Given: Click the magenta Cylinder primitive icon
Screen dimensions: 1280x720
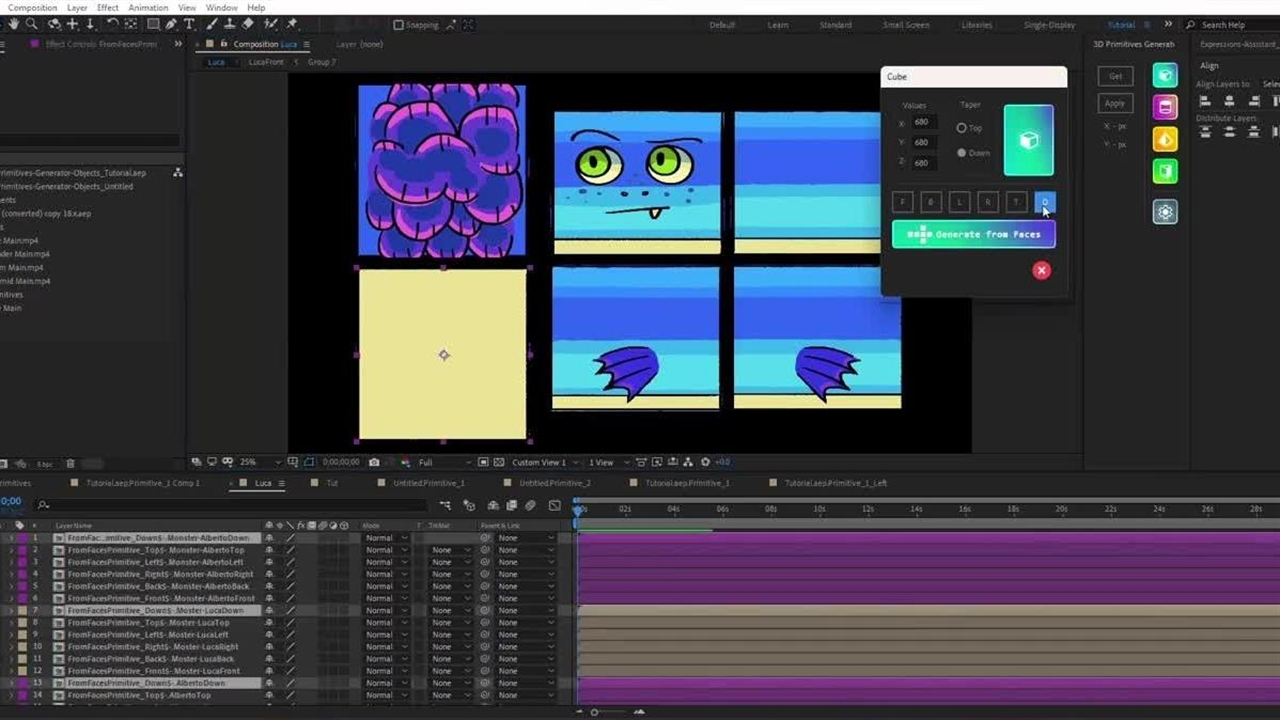Looking at the screenshot, I should coord(1164,107).
